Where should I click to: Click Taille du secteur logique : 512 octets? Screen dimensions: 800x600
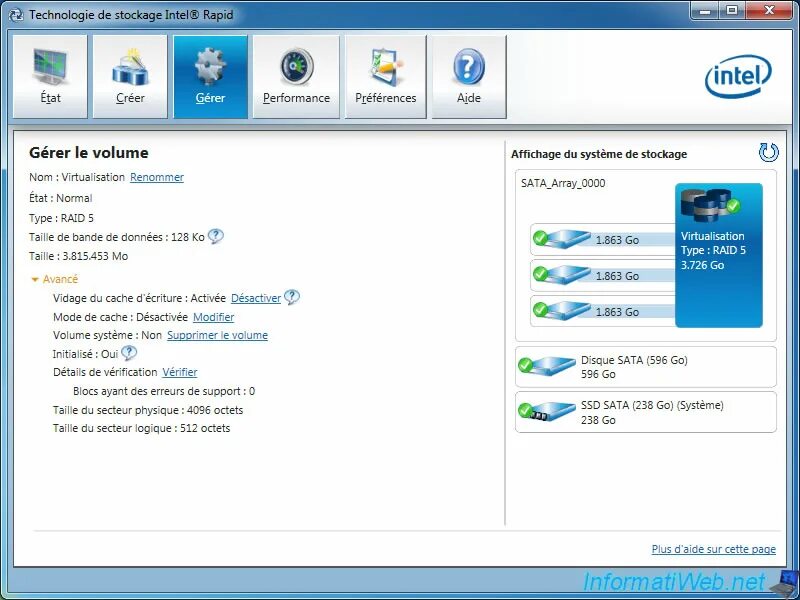click(141, 428)
